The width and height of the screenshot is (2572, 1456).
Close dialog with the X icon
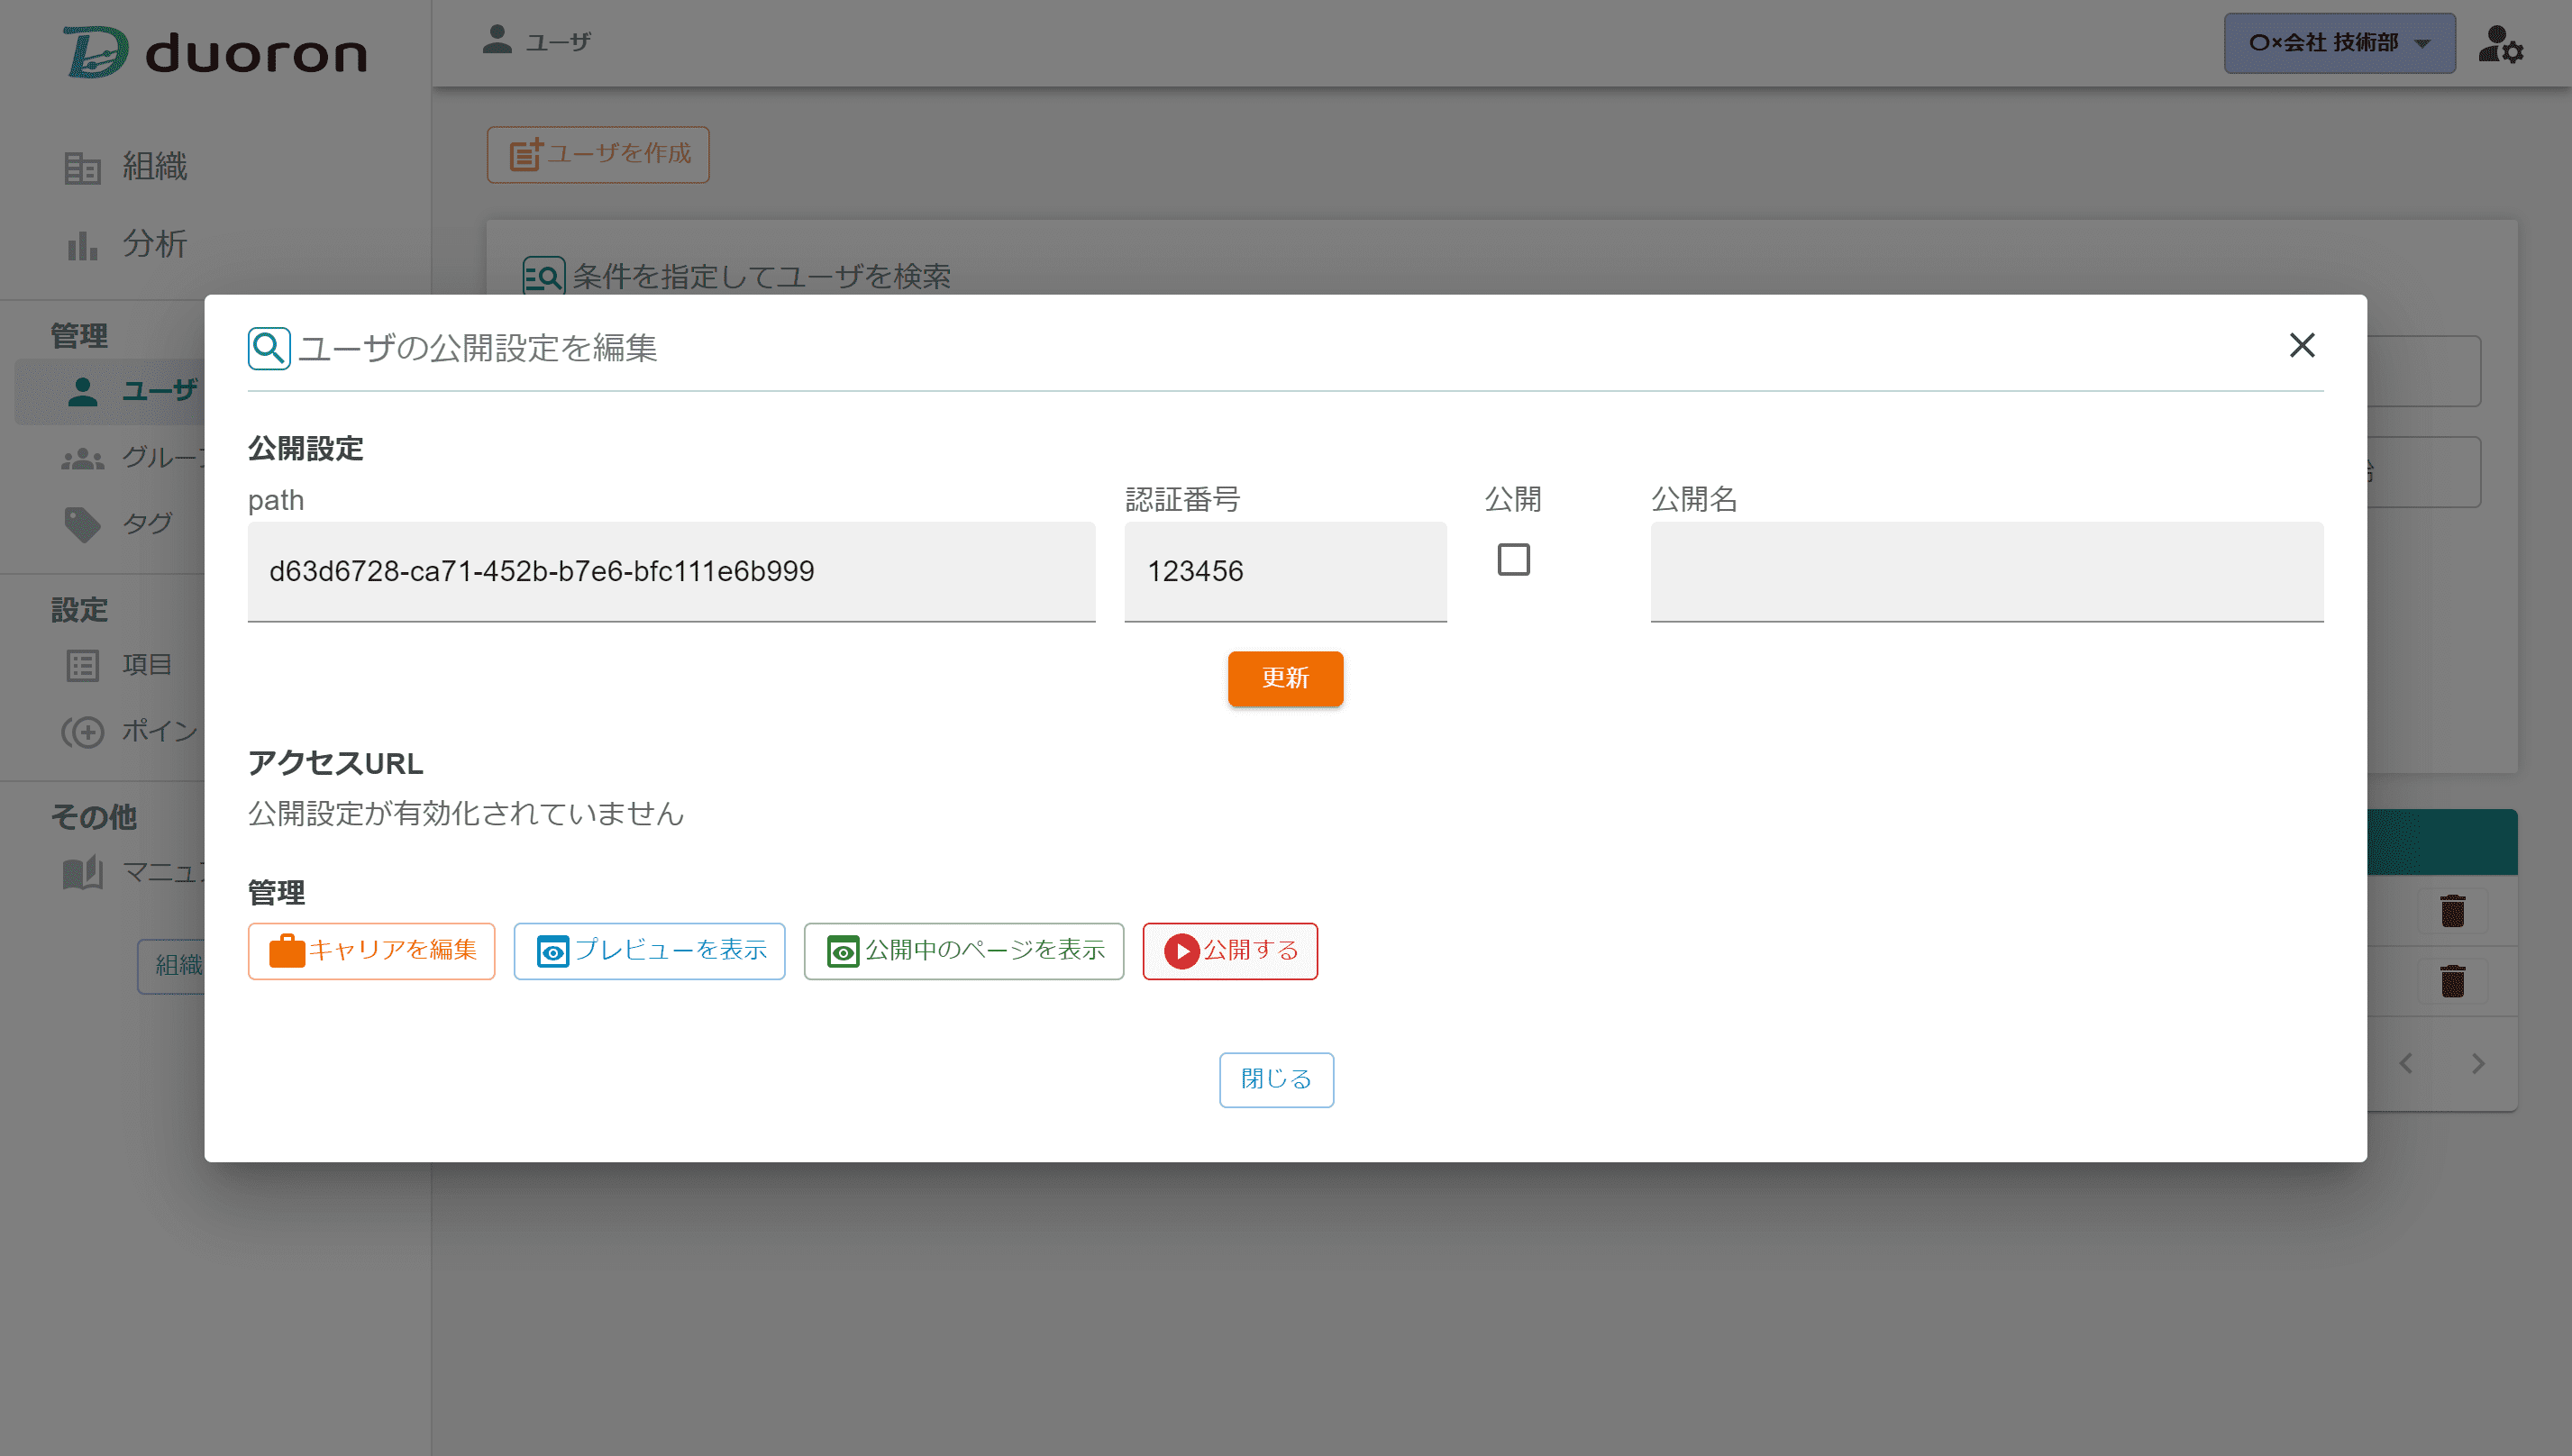point(2303,345)
